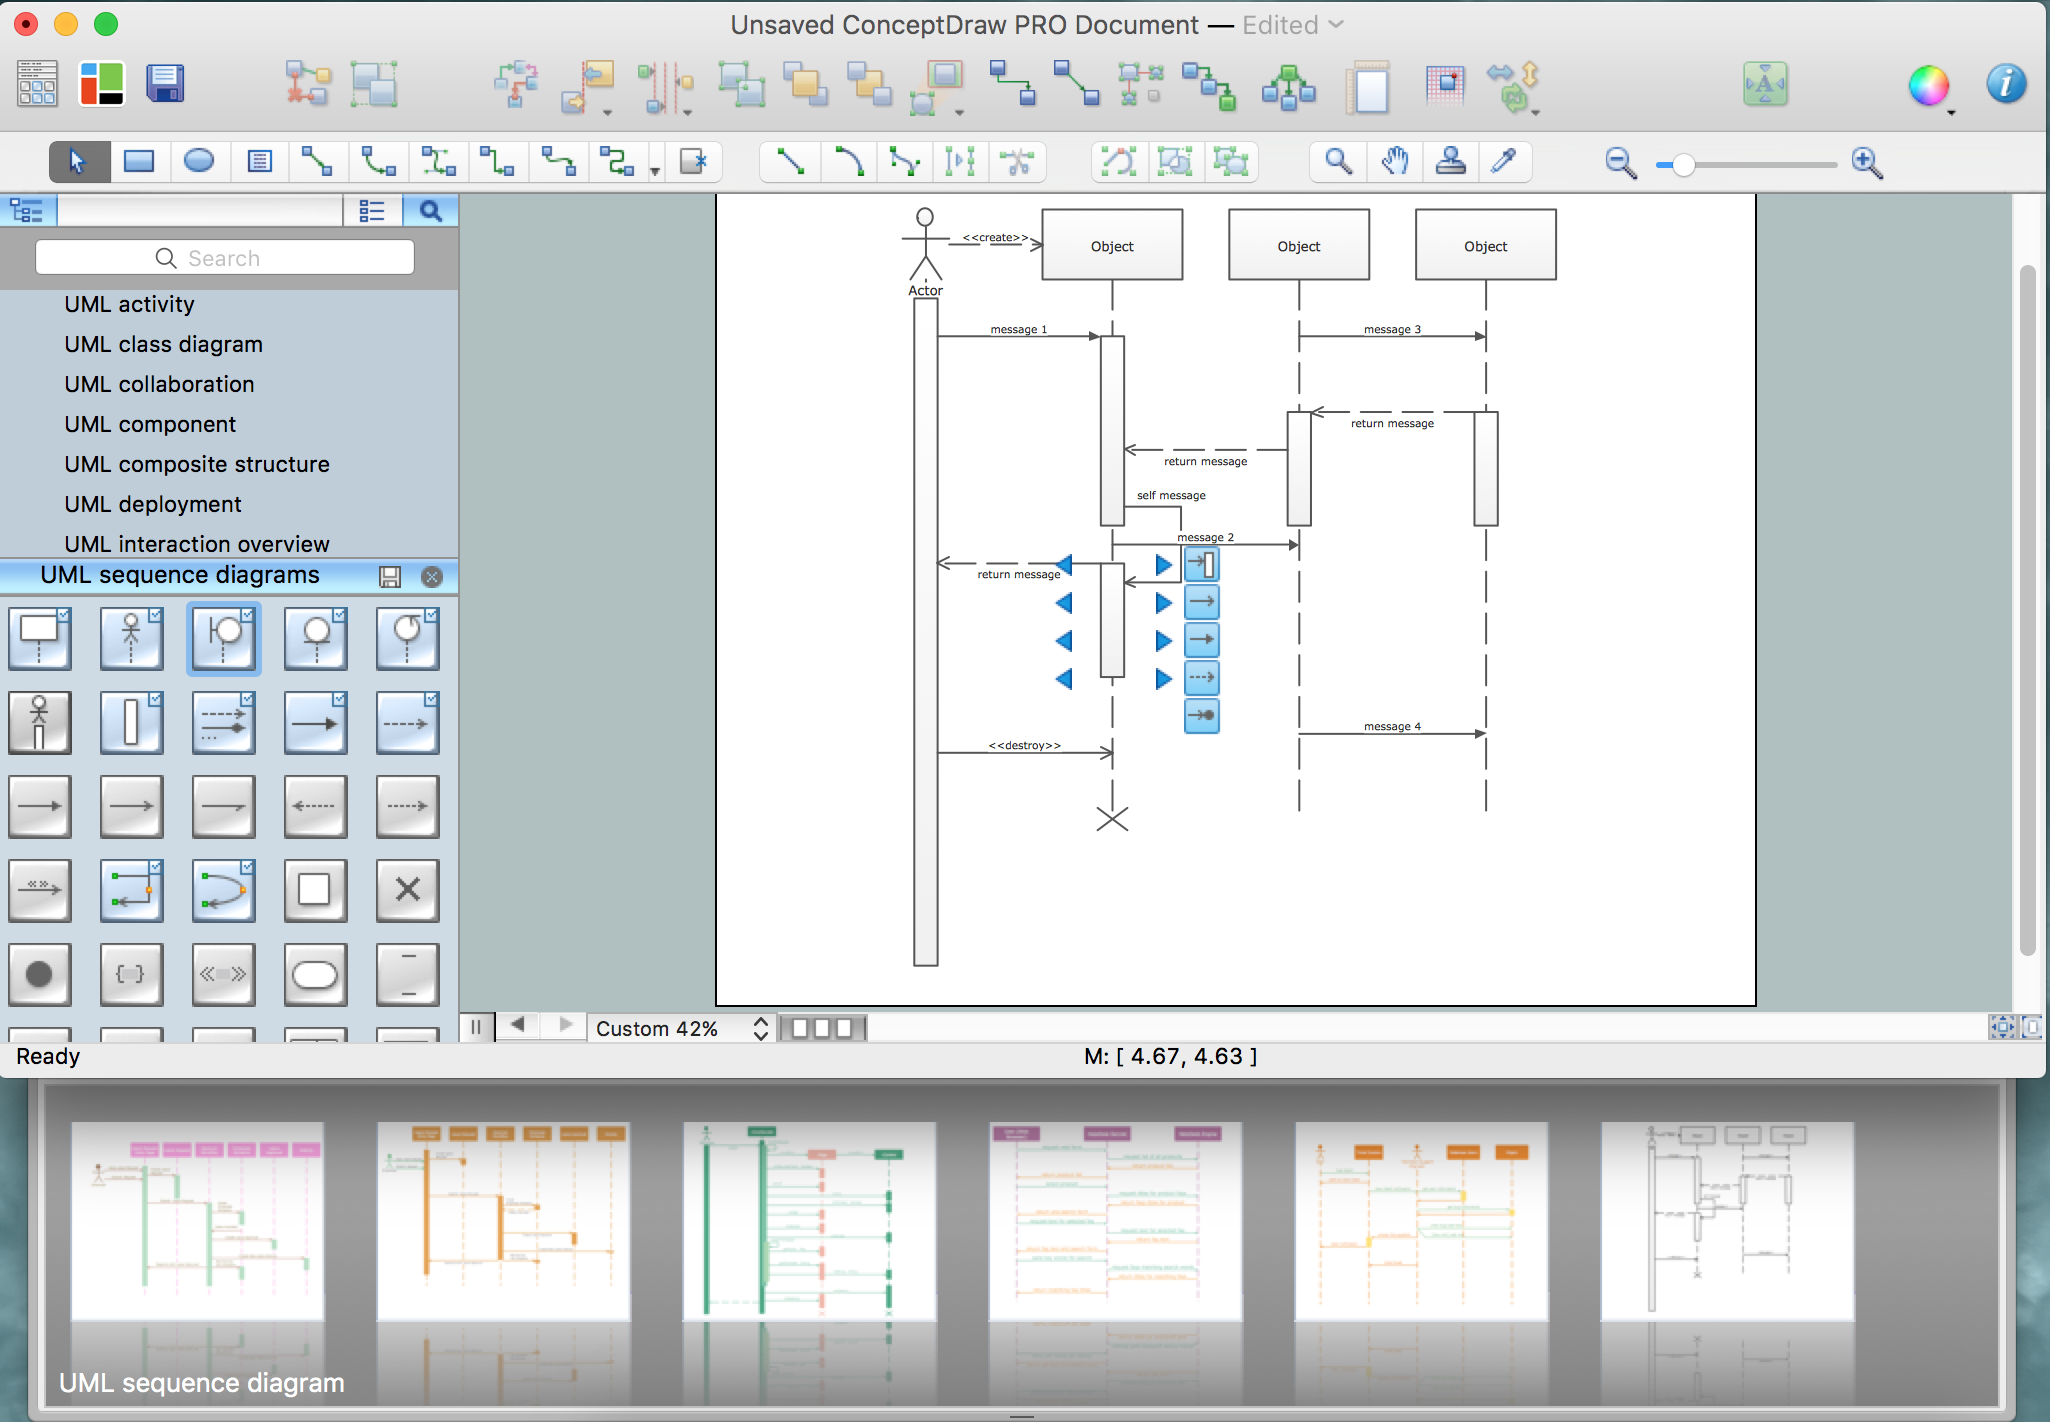Open the color wheel panel
This screenshot has width=2050, height=1422.
1930,85
